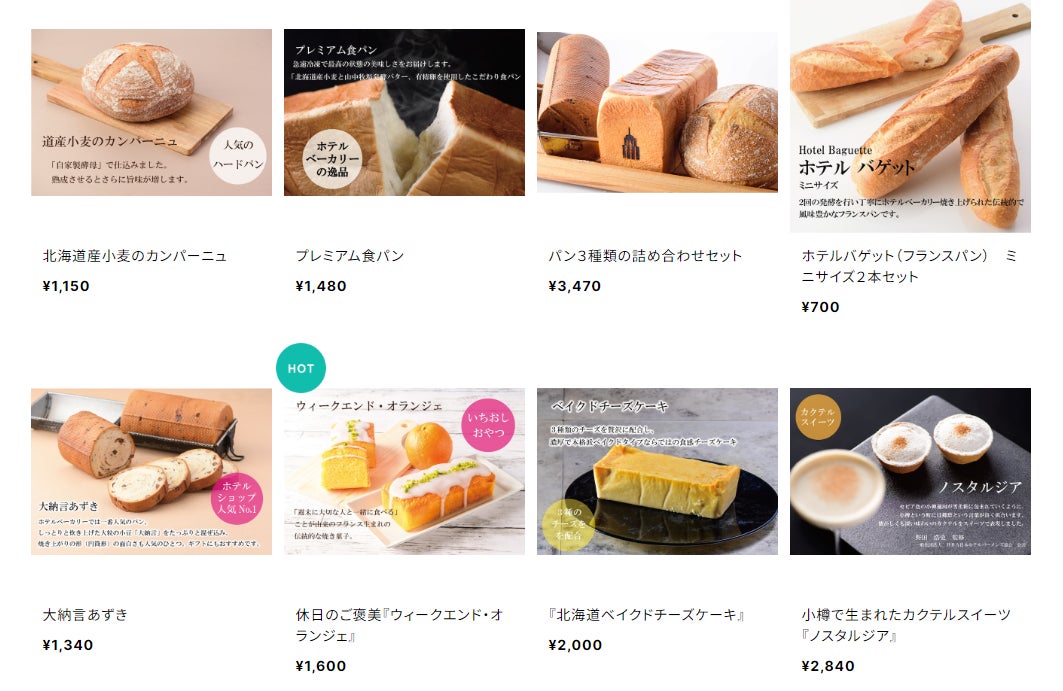
Task: Open the Nostalgia cocktail sweets image
Action: (x=910, y=471)
